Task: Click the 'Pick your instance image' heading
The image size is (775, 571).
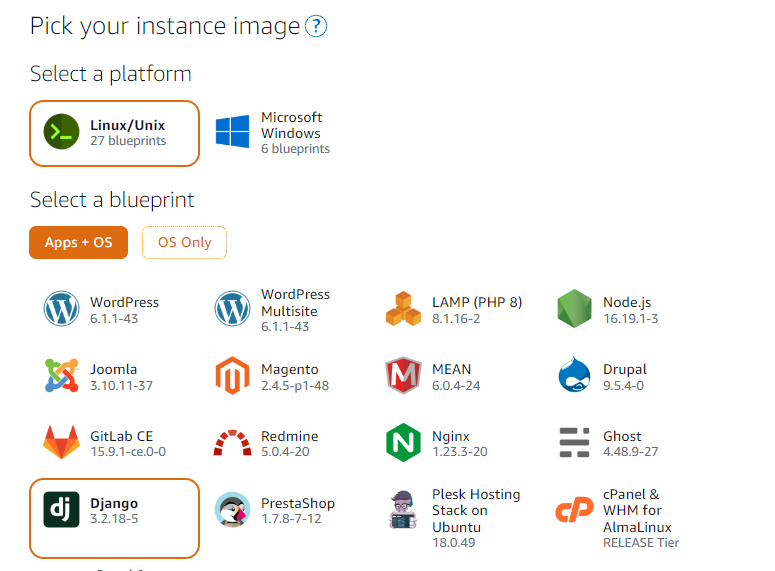Action: coord(165,26)
